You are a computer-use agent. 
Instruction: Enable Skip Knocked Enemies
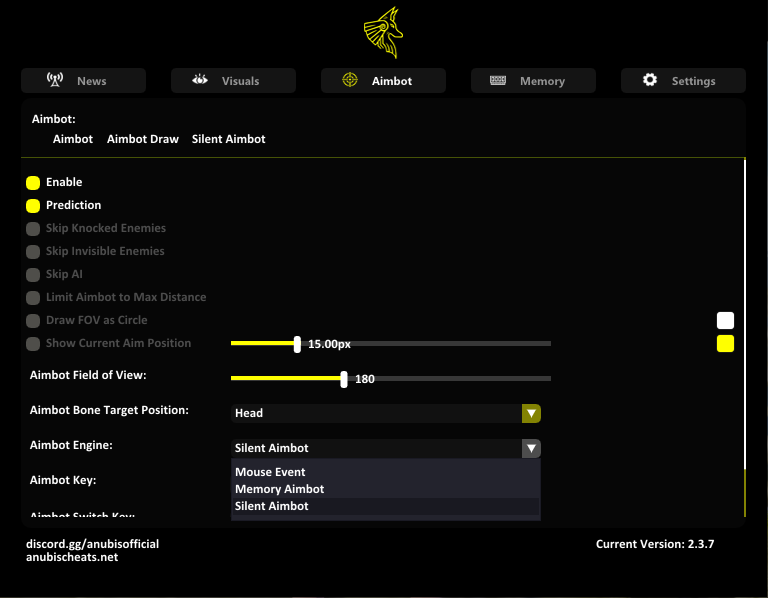point(33,229)
